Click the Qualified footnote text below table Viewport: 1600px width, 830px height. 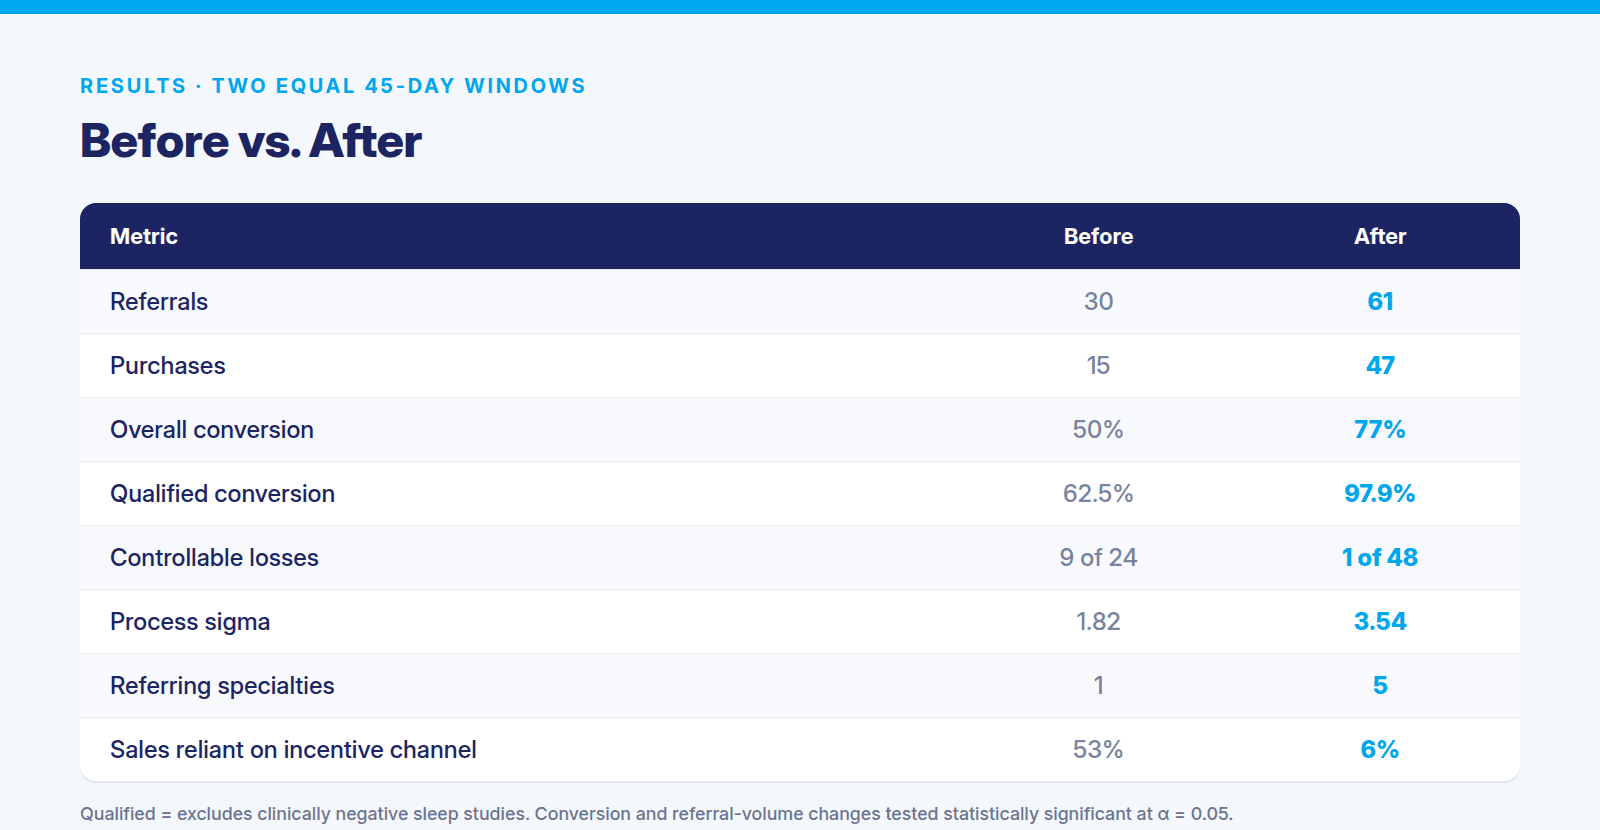[656, 814]
